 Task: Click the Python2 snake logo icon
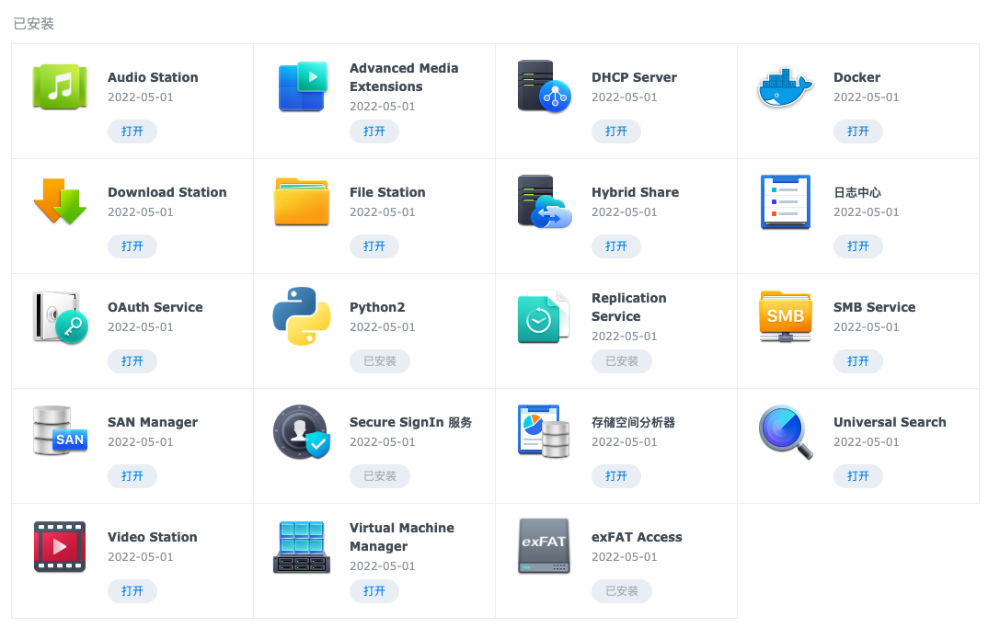tap(302, 316)
